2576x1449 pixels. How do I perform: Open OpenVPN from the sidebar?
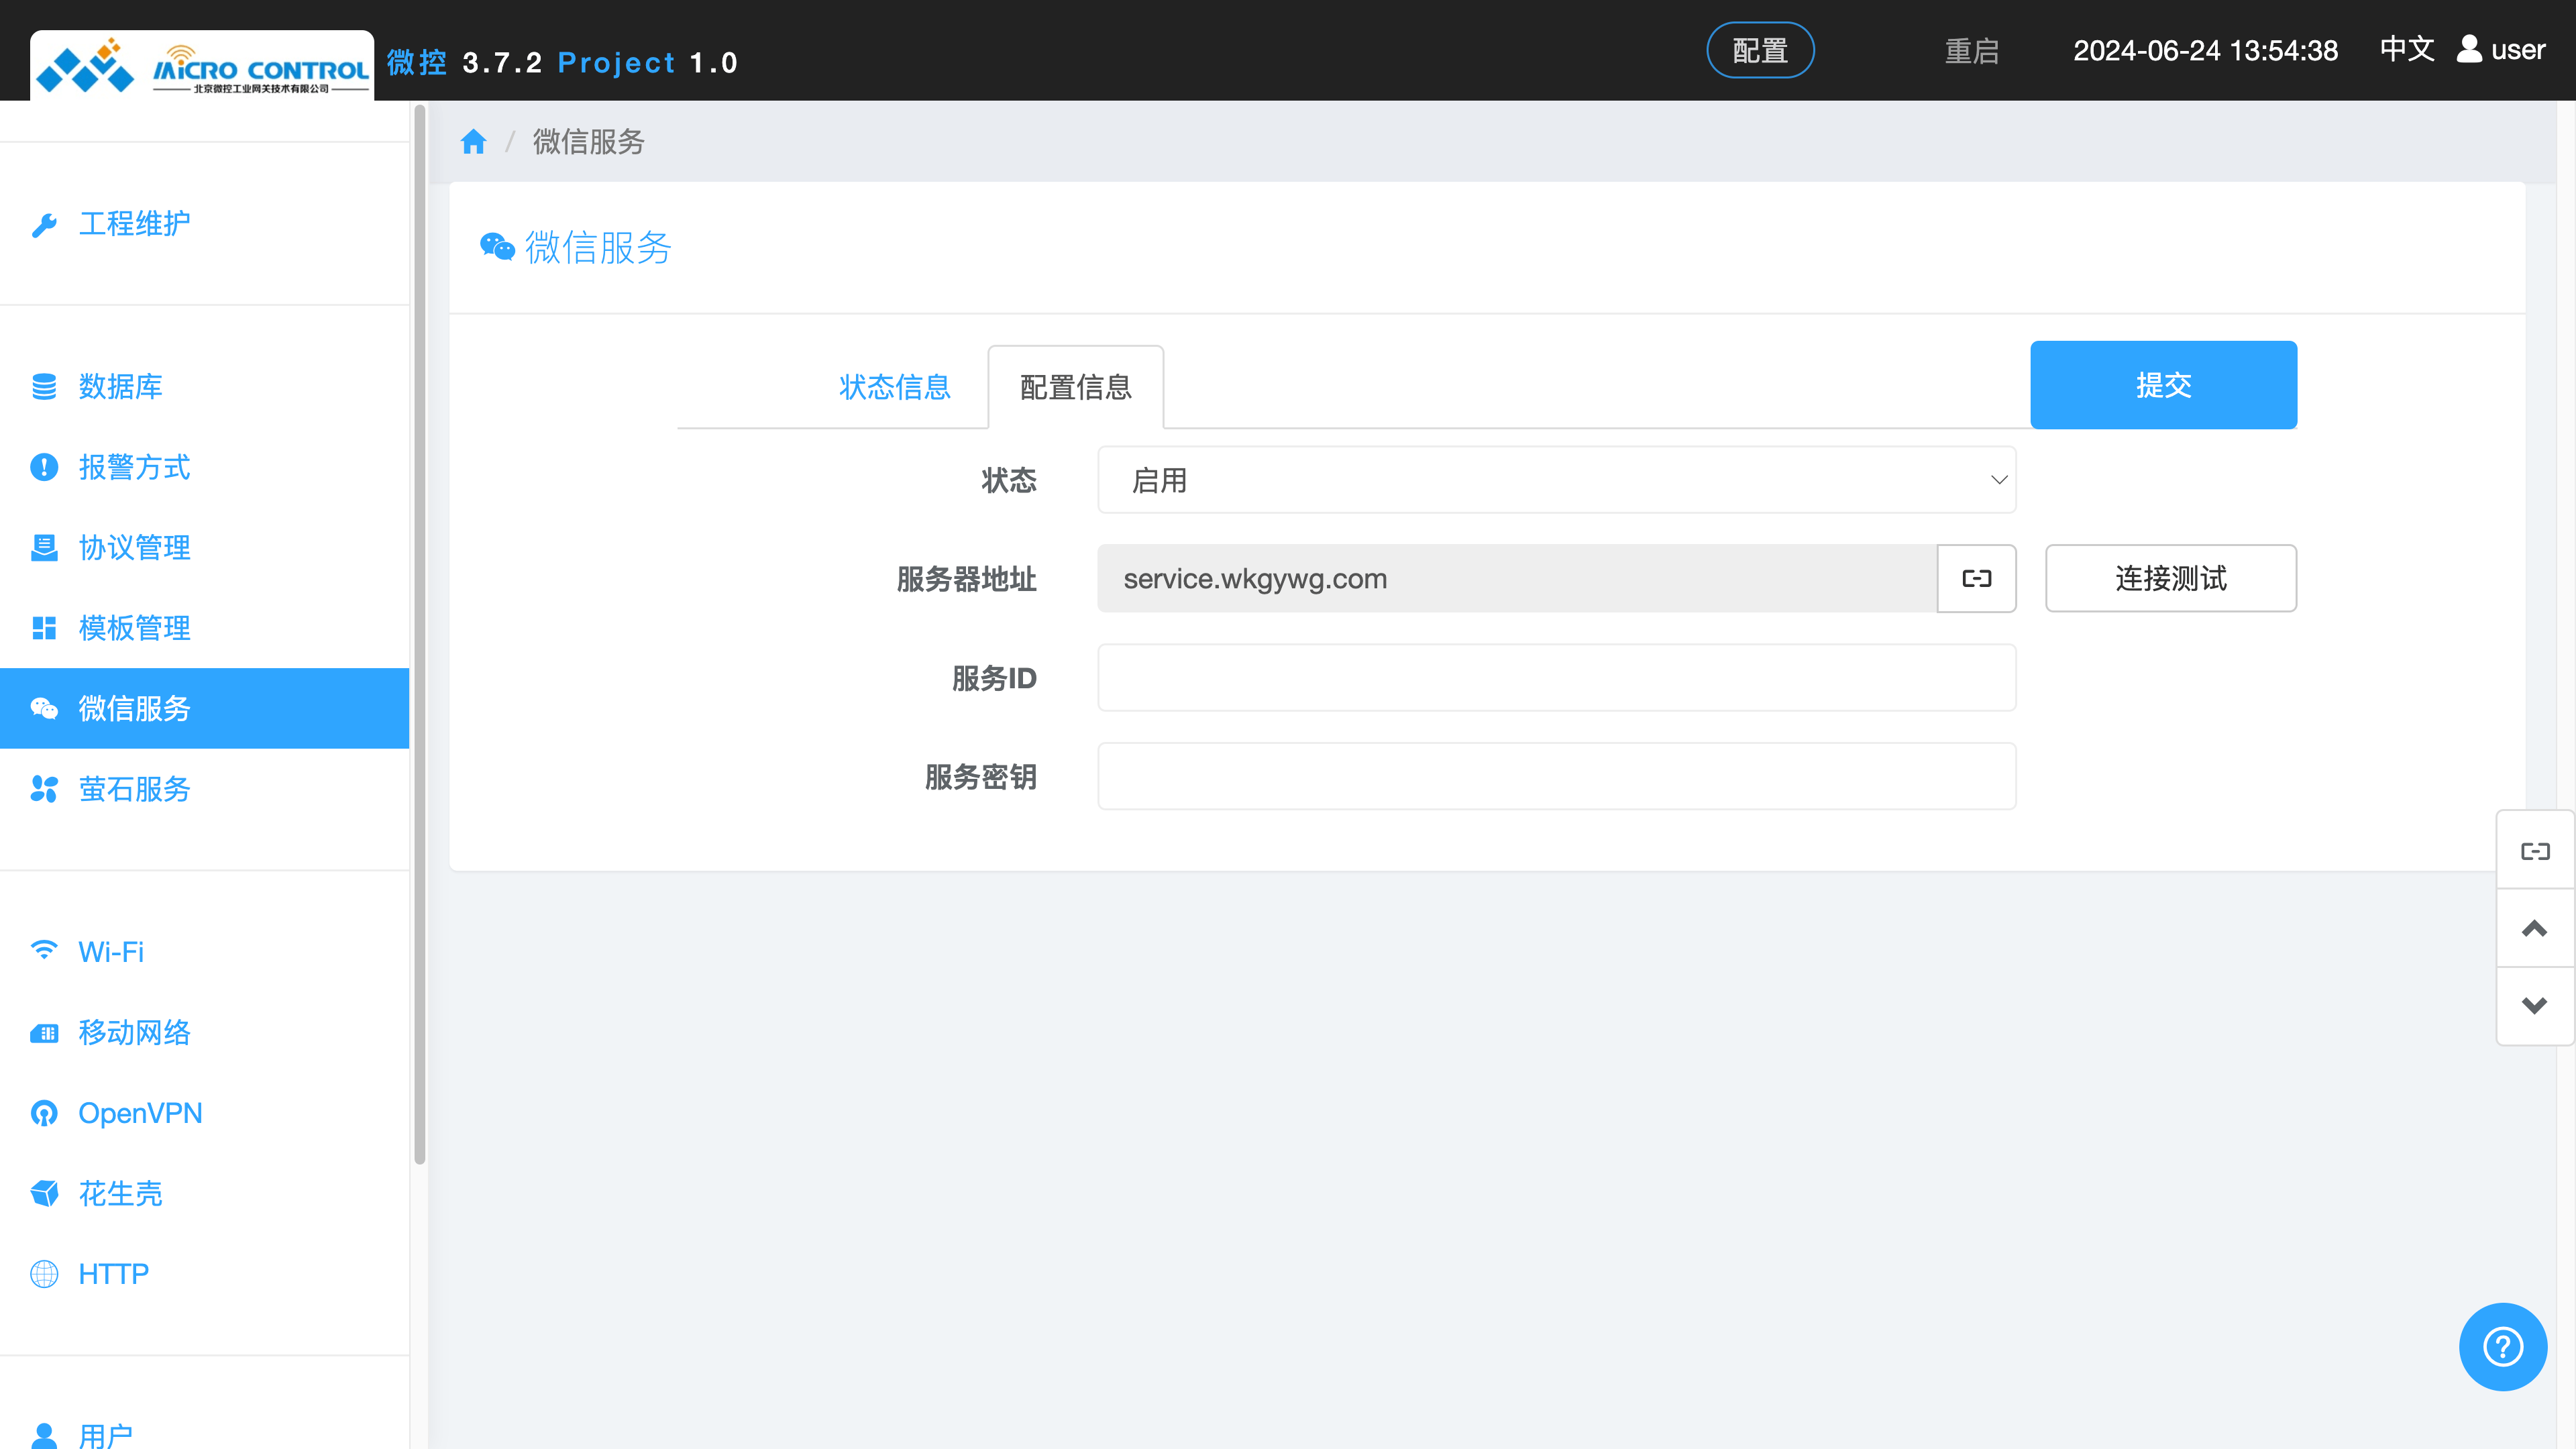[x=140, y=1112]
